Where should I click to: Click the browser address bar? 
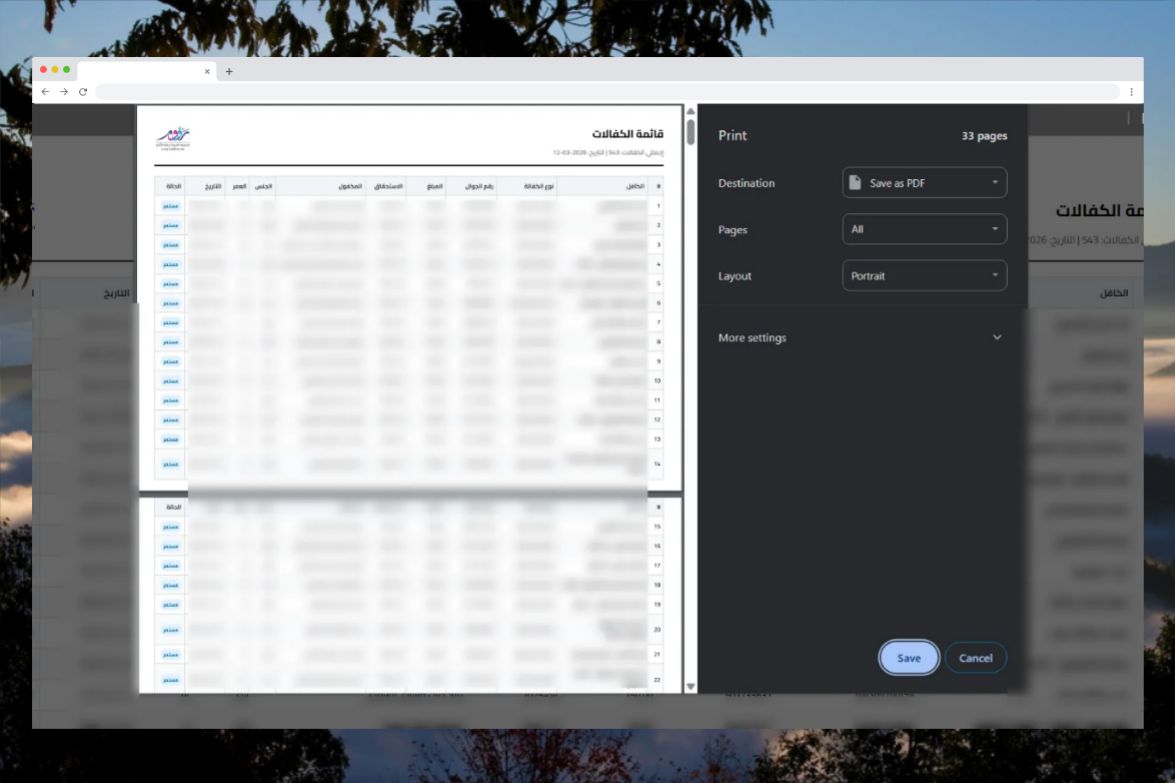tap(607, 91)
